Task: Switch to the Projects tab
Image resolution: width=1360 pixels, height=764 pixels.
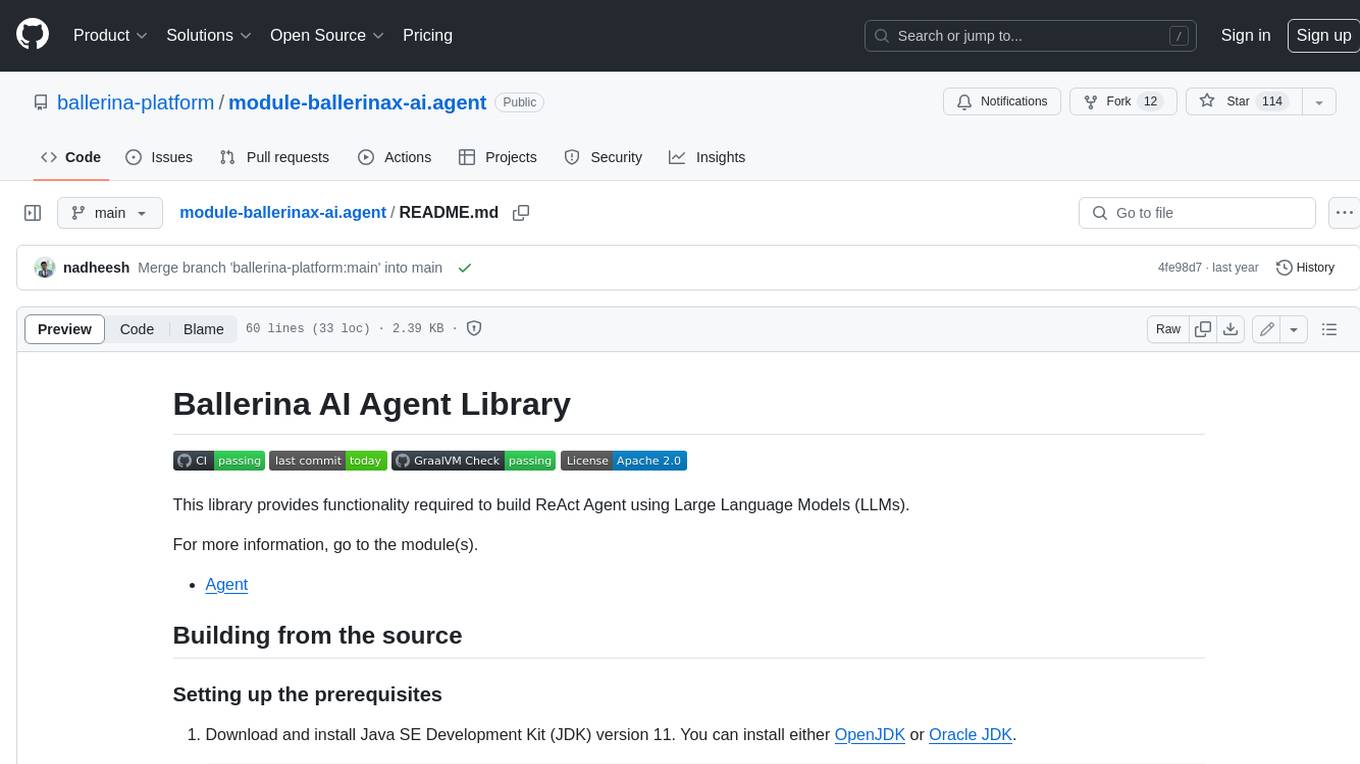Action: [x=498, y=157]
